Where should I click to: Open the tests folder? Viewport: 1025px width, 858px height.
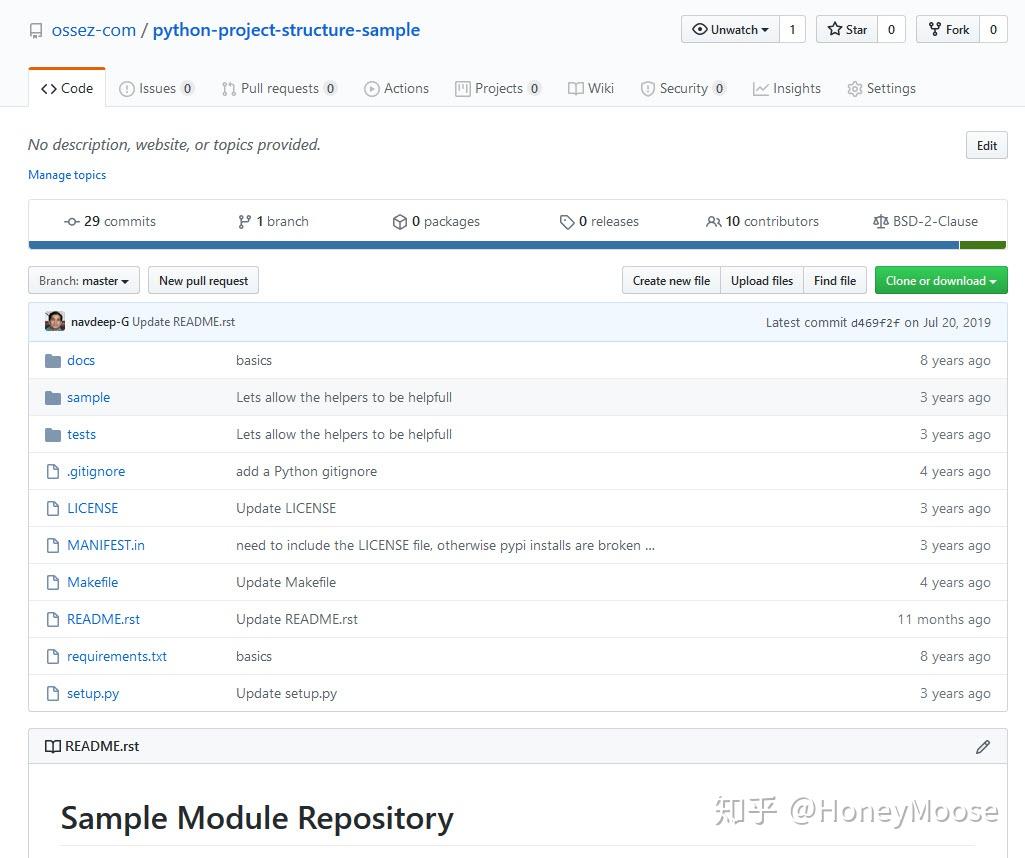pos(82,435)
